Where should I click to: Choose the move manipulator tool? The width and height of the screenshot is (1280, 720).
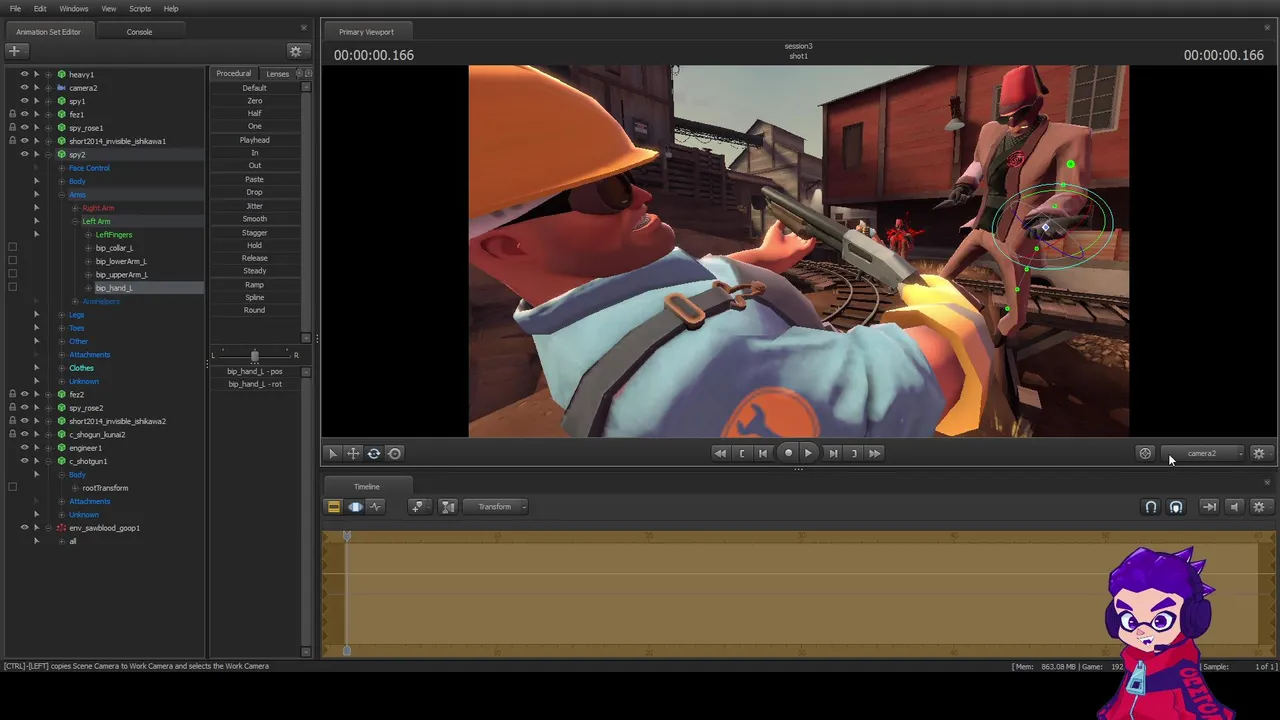click(353, 453)
